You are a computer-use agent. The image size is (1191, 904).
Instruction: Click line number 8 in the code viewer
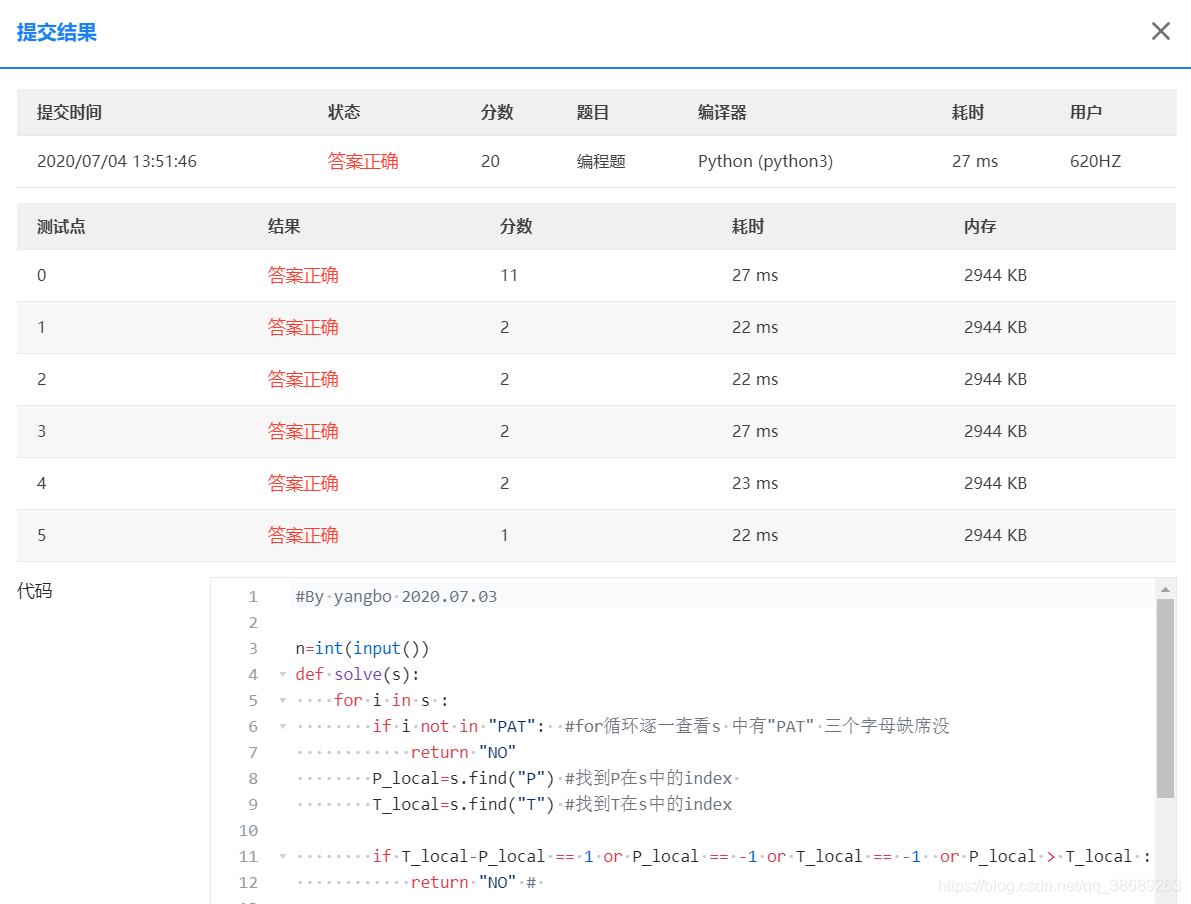coord(252,778)
